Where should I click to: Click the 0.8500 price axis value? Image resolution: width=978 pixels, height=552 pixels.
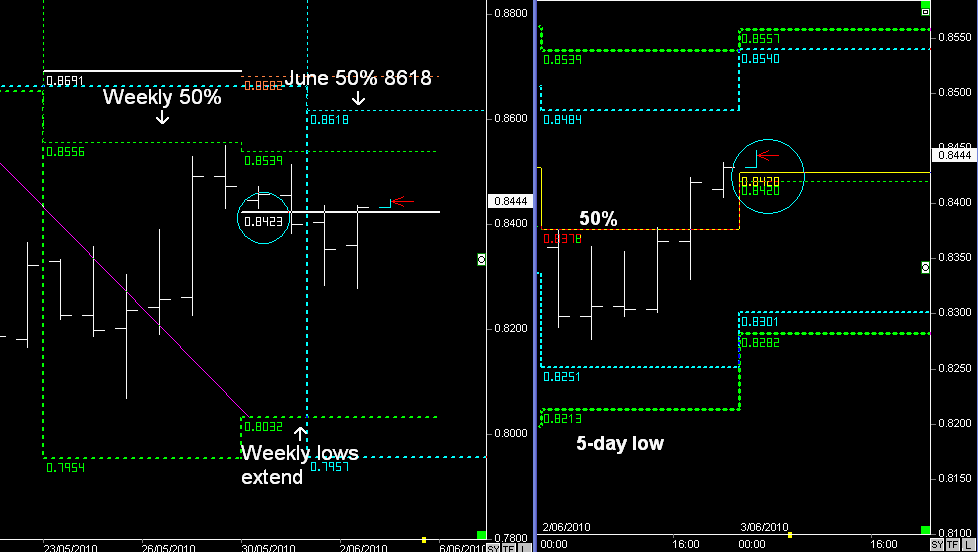point(956,92)
